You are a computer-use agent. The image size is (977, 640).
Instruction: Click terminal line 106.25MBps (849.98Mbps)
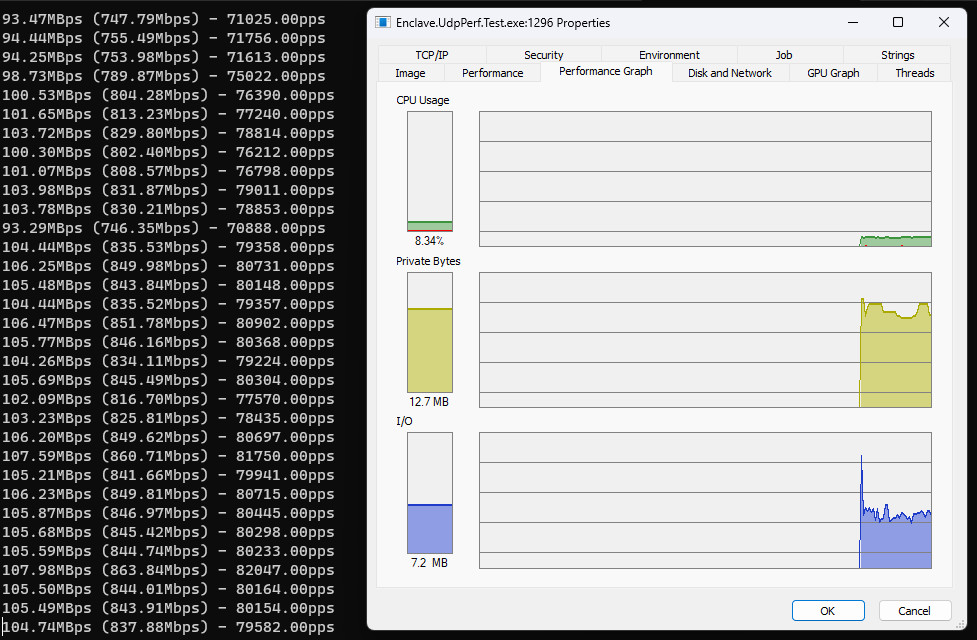coord(168,266)
